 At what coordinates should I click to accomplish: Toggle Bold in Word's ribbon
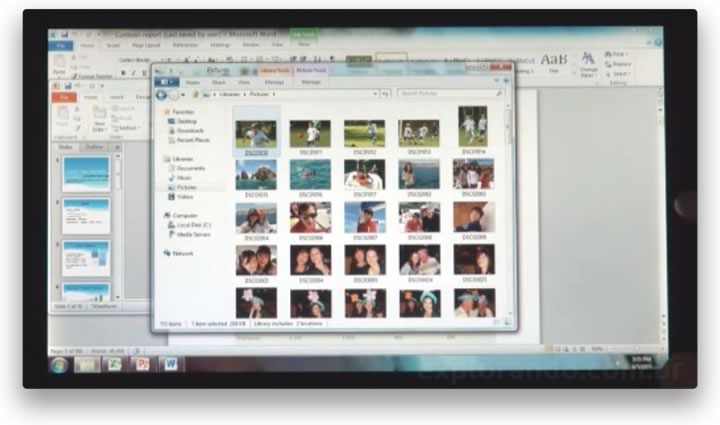point(123,73)
